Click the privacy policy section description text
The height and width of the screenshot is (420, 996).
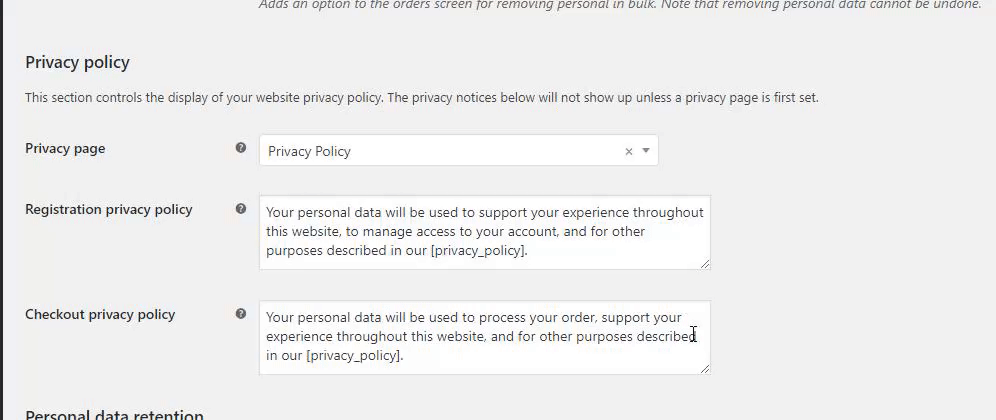421,98
